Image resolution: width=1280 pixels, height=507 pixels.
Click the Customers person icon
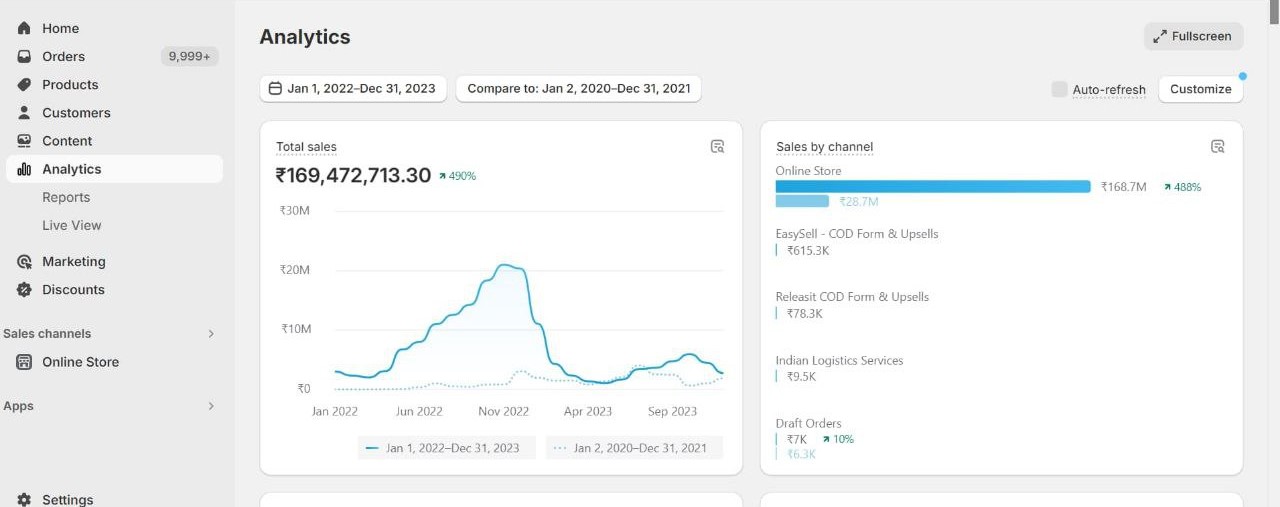pos(24,113)
